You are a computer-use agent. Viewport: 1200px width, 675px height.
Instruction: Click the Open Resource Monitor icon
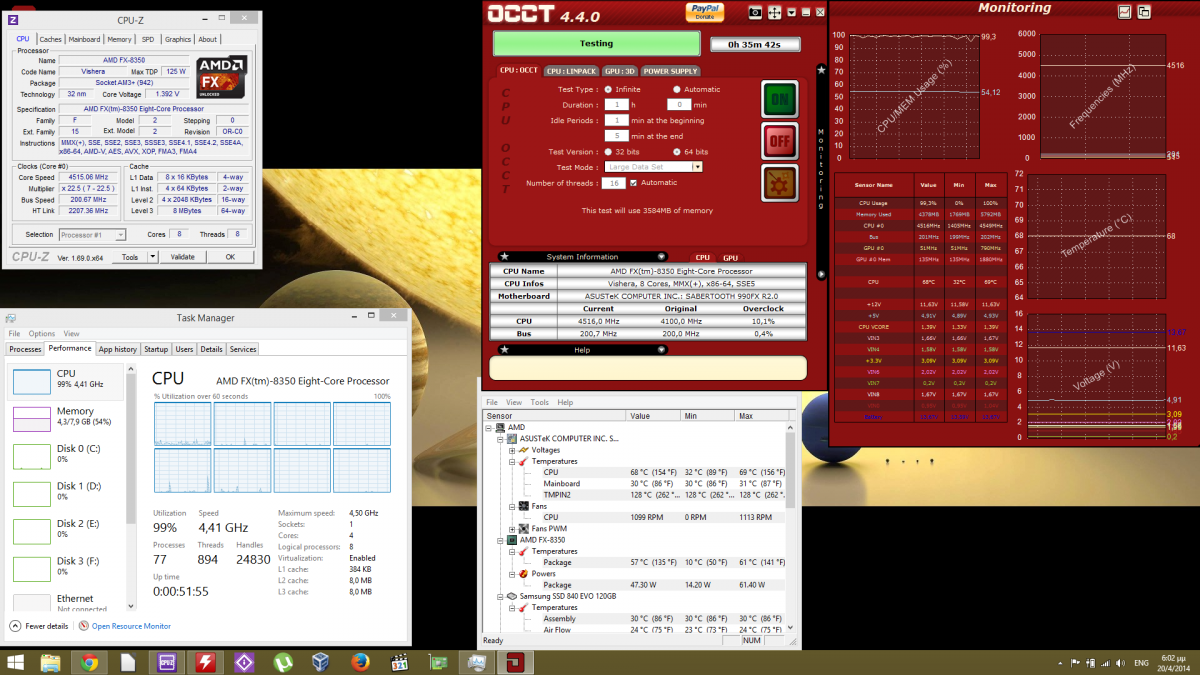[85, 626]
